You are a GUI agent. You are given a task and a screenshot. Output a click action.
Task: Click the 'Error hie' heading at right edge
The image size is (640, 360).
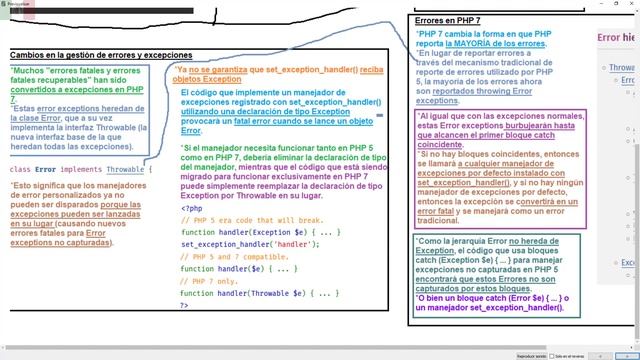(616, 38)
